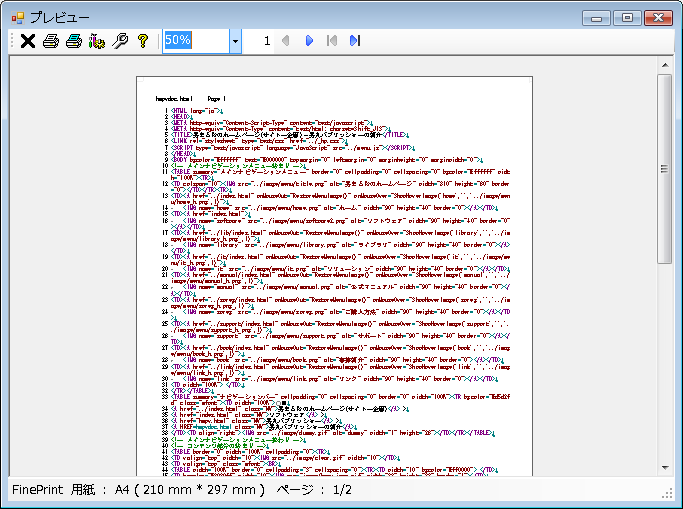
Task: Expand the zoom percentage dropdown arrow
Action: (x=235, y=41)
